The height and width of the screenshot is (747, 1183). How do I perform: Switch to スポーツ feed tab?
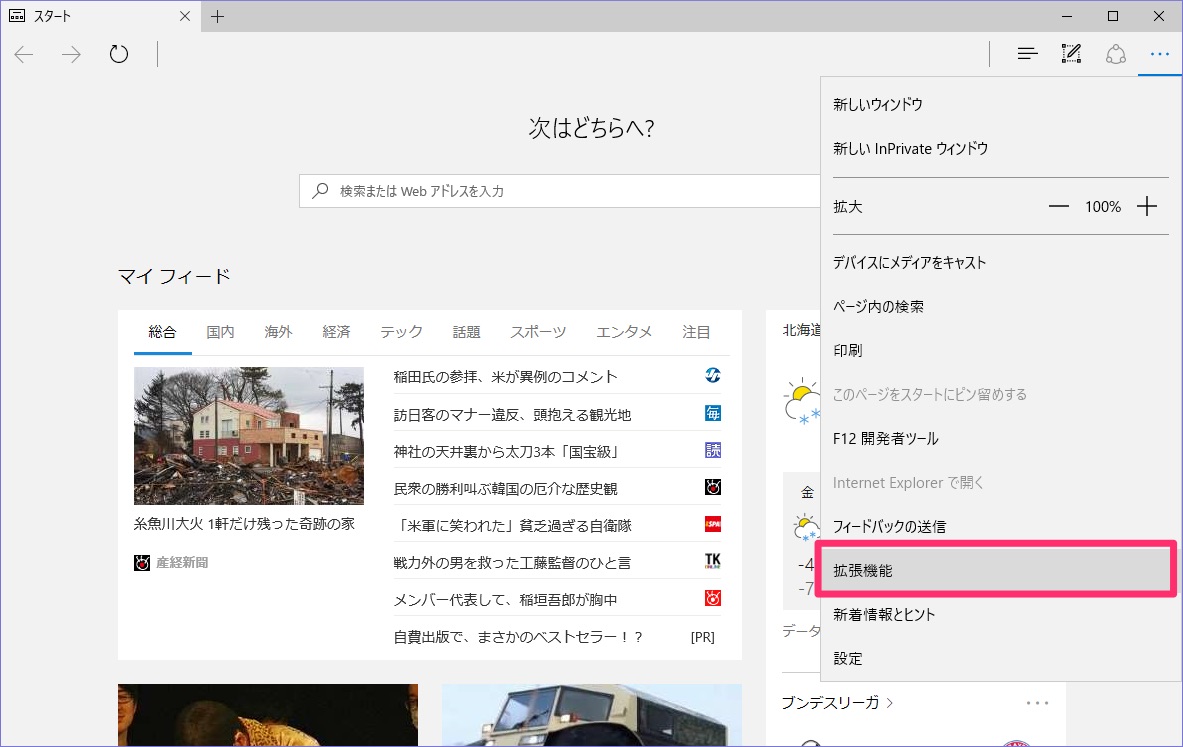tap(538, 332)
